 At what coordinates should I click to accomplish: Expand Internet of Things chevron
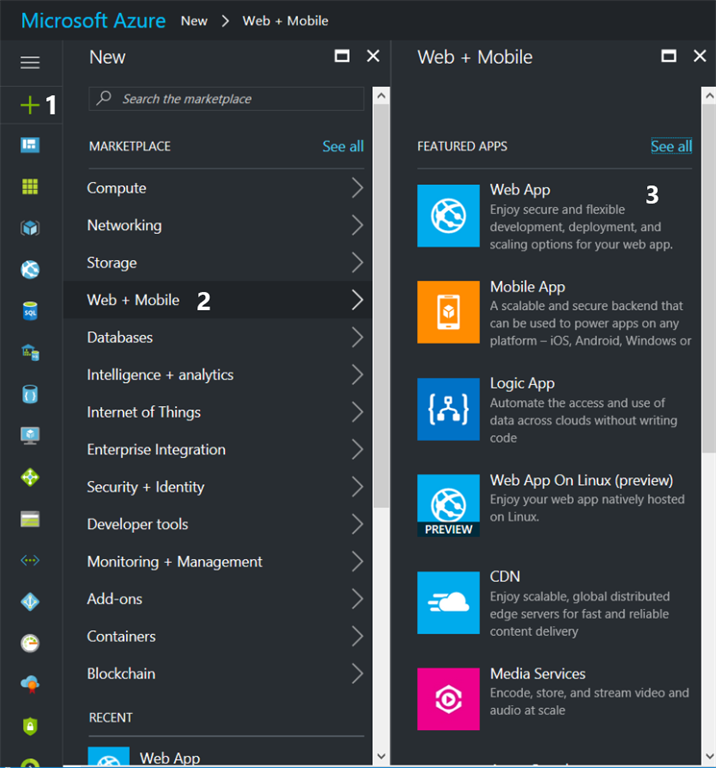pyautogui.click(x=358, y=412)
